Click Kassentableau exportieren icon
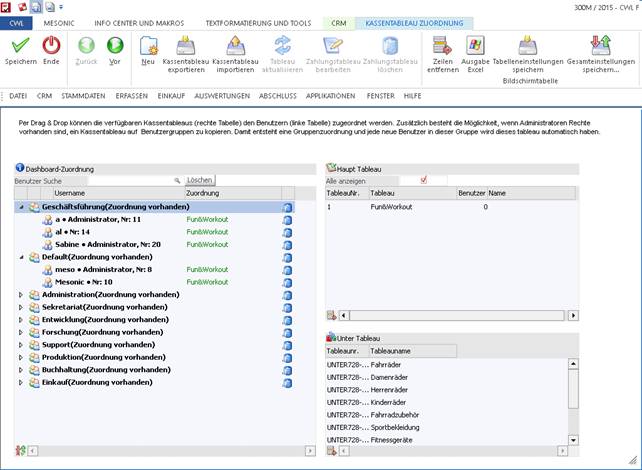This screenshot has width=642, height=470. pyautogui.click(x=184, y=46)
